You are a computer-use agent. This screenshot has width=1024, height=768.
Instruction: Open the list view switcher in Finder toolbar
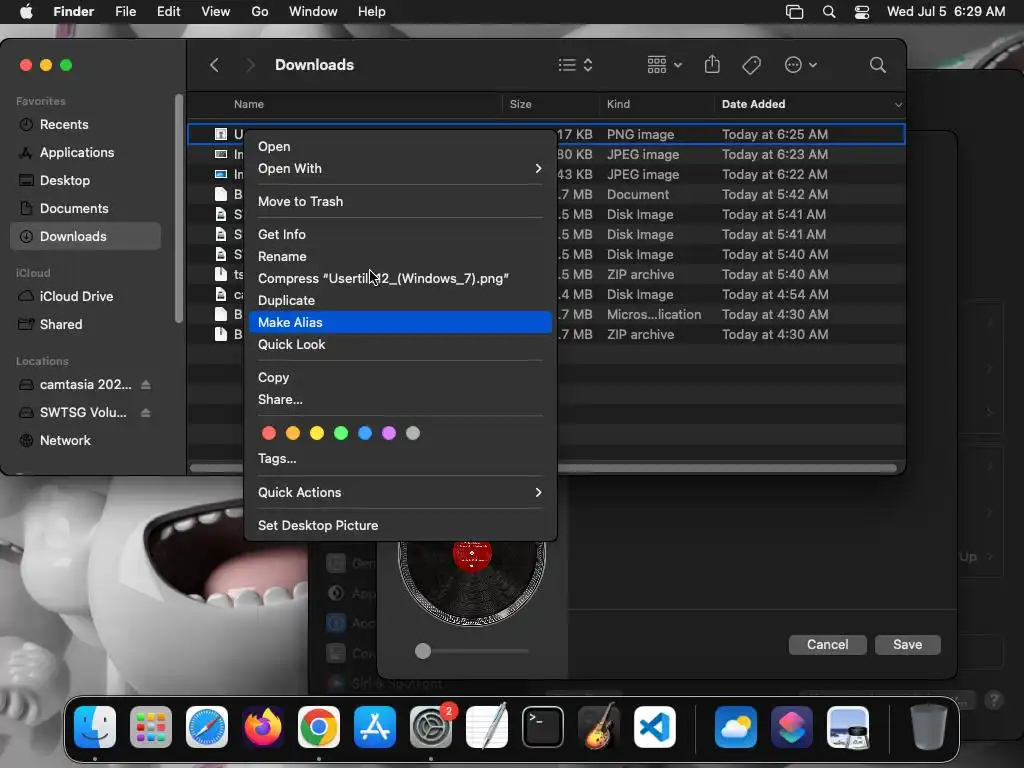[575, 65]
